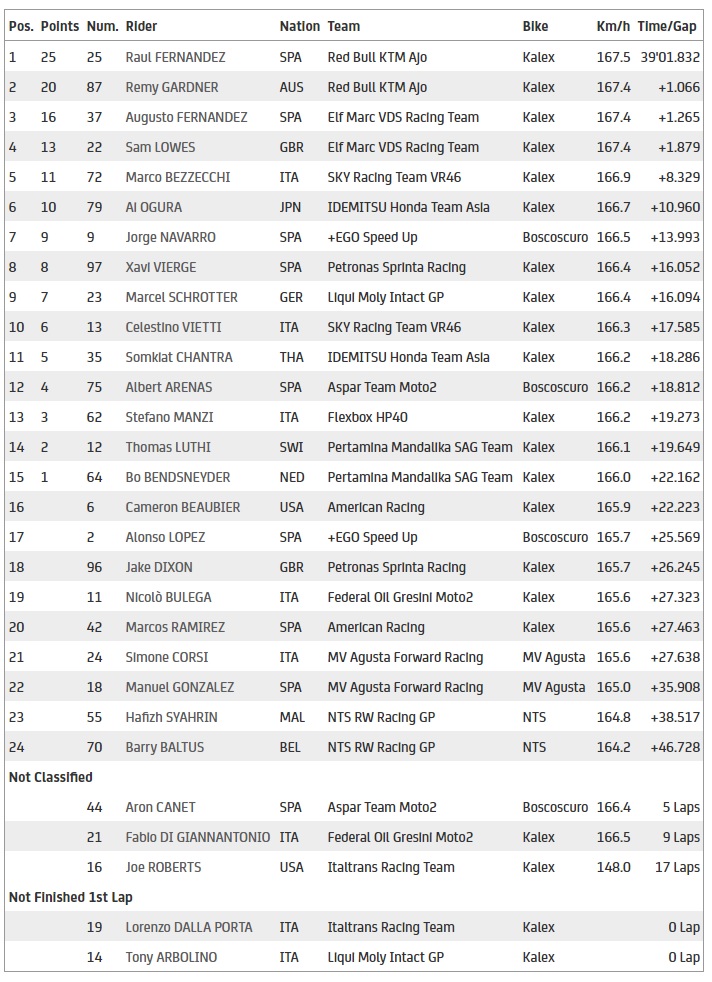
Task: Click the Rider column header
Action: pos(141,26)
